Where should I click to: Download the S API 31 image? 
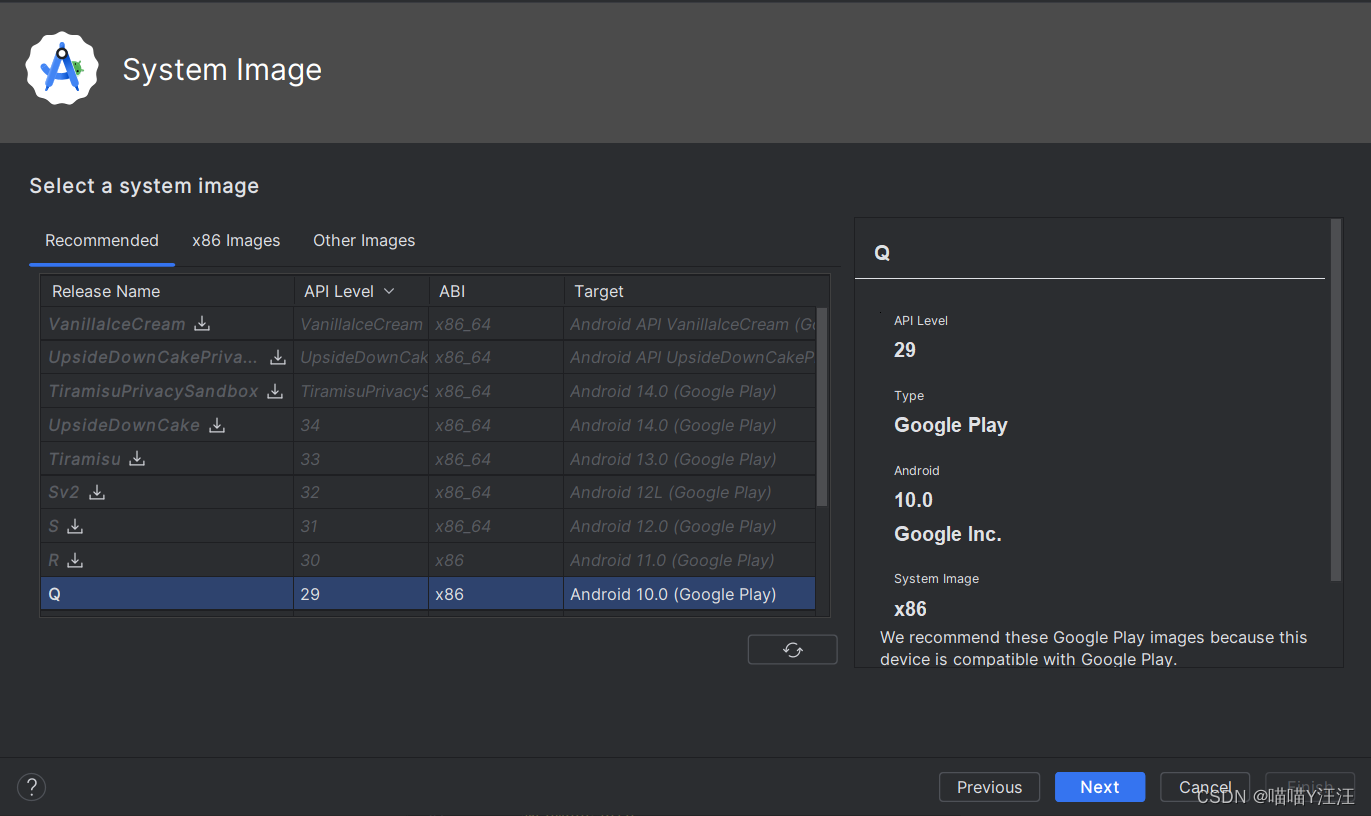(75, 527)
